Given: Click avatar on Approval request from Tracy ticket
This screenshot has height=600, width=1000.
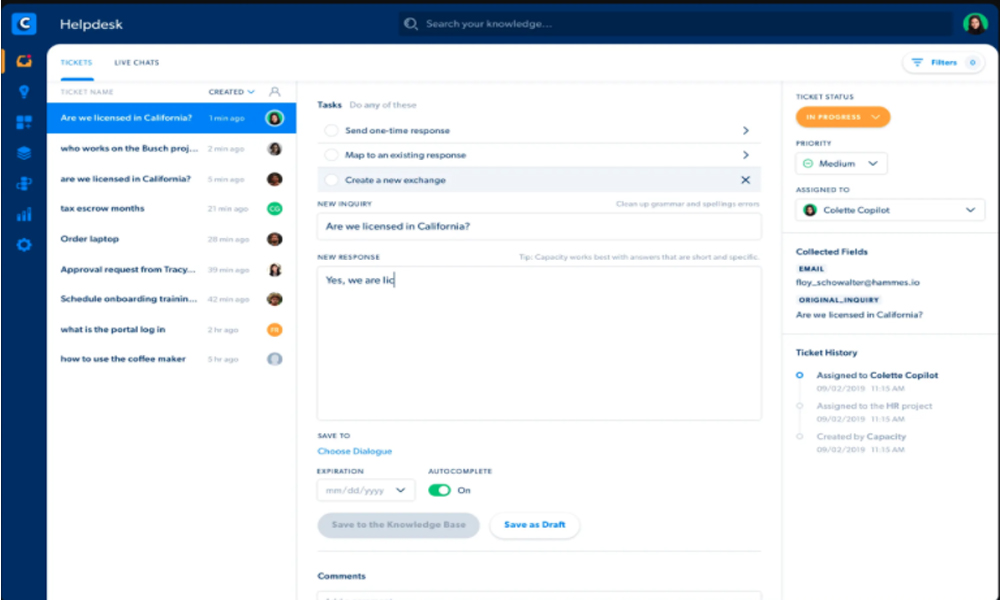Looking at the screenshot, I should (275, 270).
